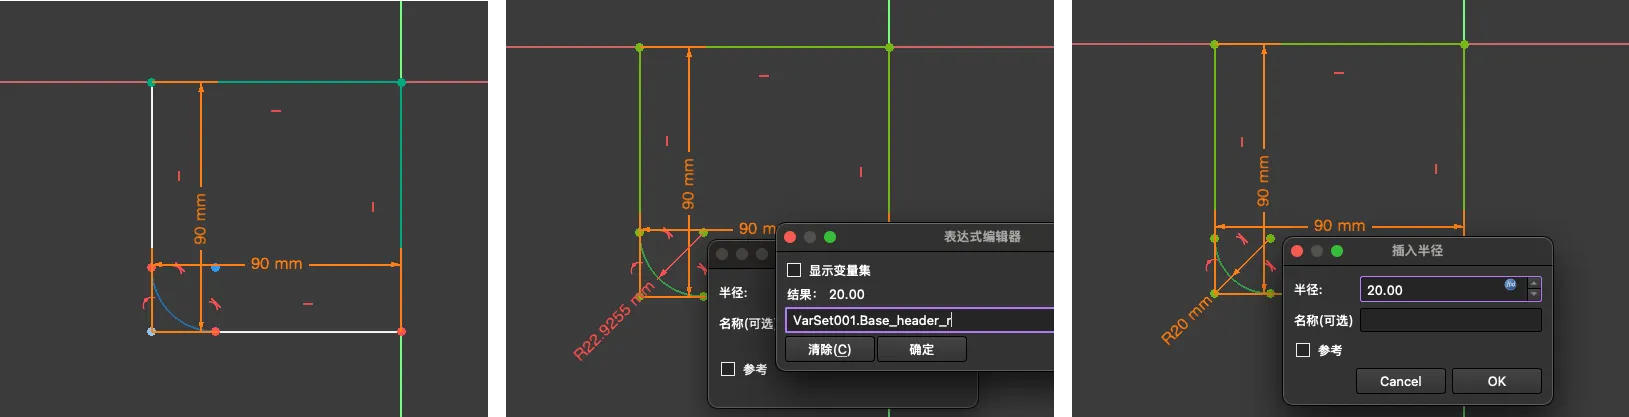Select the red bottom-right vertex in left sketch
The image size is (1629, 417).
point(401,331)
